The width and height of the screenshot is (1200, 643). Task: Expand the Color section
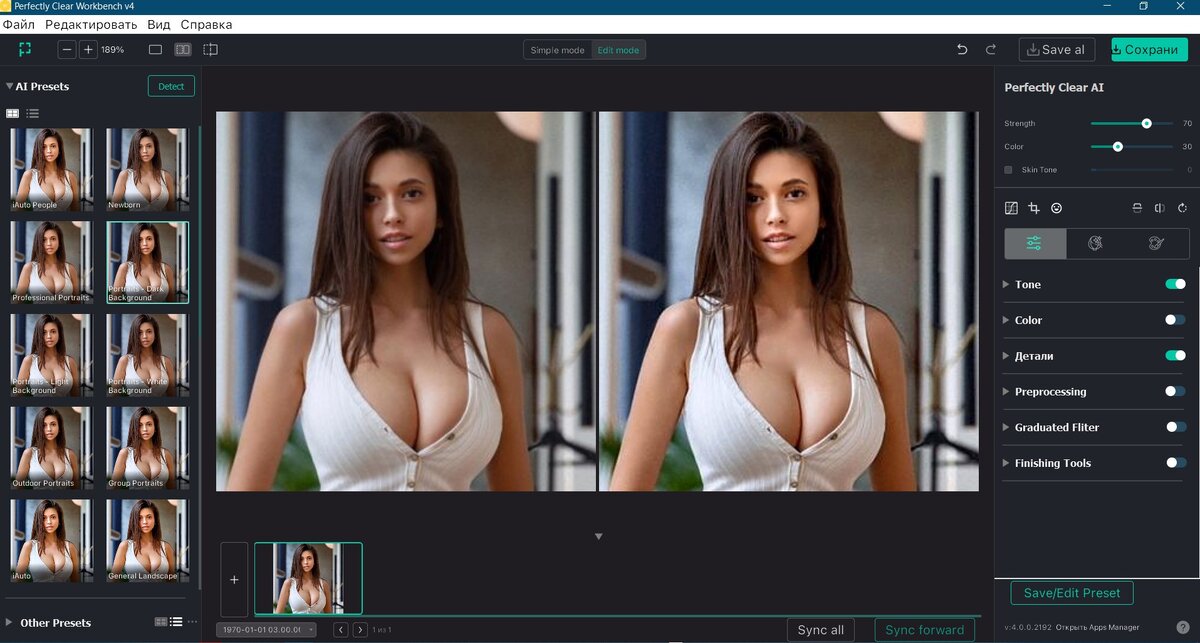1006,320
